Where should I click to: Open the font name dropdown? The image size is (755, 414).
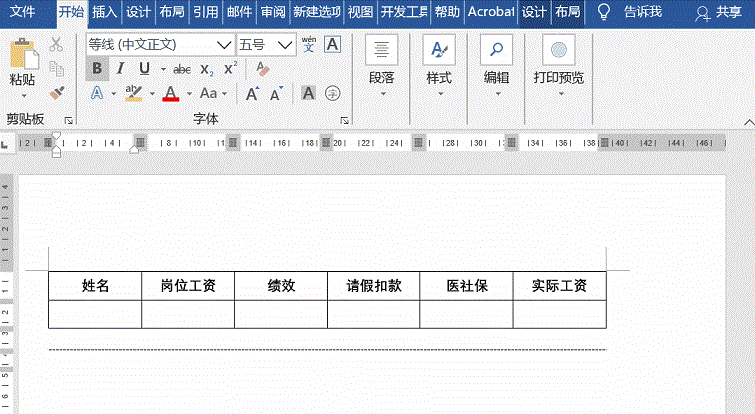point(223,45)
